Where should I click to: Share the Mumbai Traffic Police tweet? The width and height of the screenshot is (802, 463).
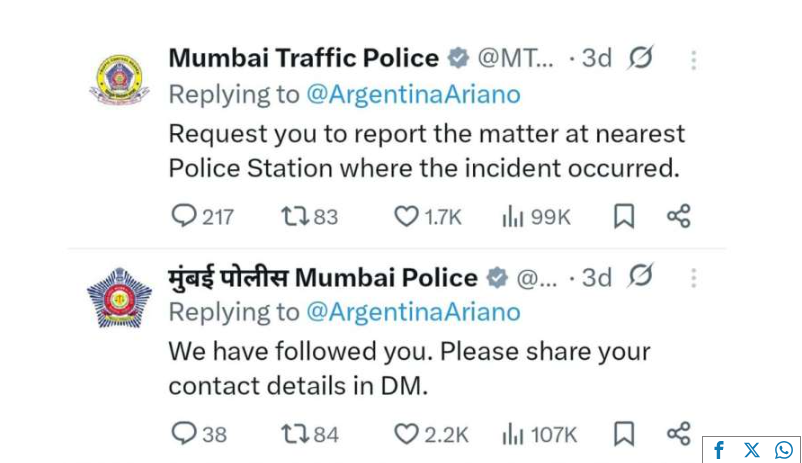click(x=679, y=216)
